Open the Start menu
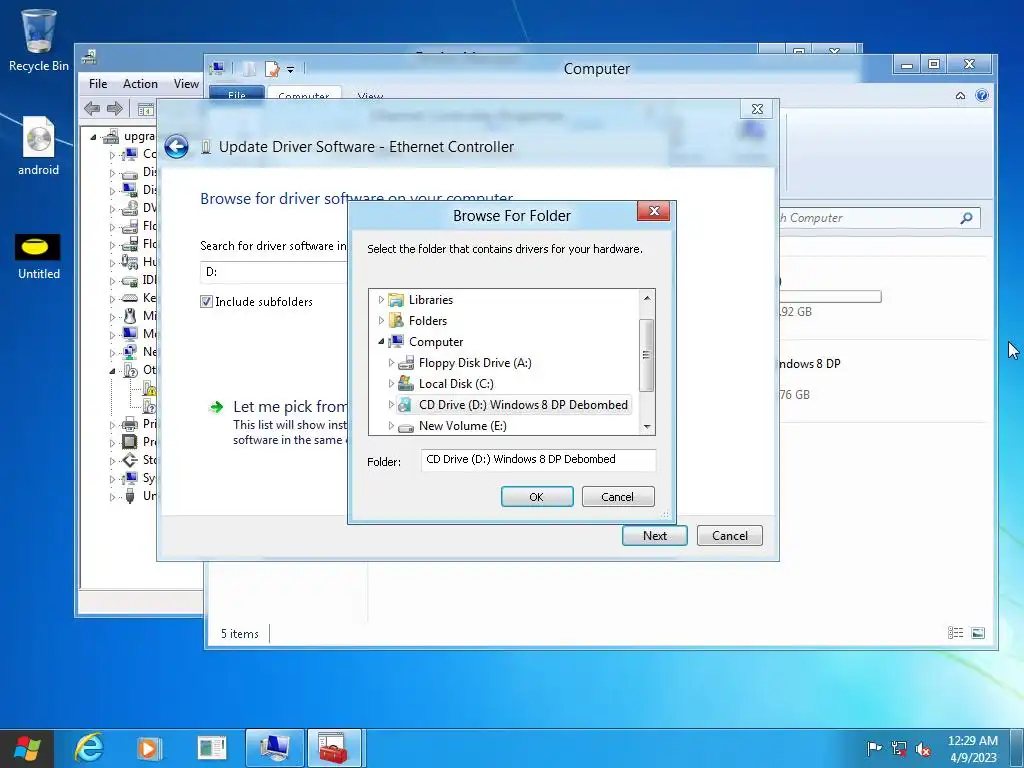The image size is (1024, 768). pyautogui.click(x=27, y=748)
